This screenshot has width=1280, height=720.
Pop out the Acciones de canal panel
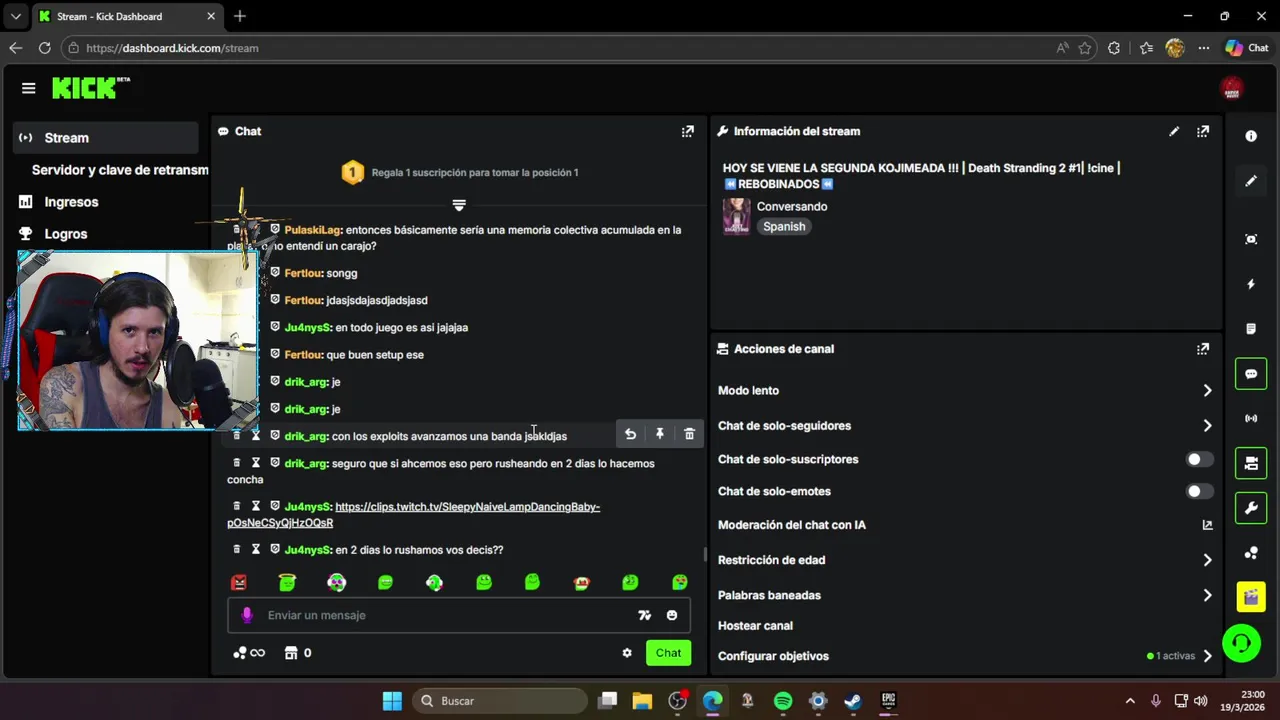click(x=1203, y=349)
